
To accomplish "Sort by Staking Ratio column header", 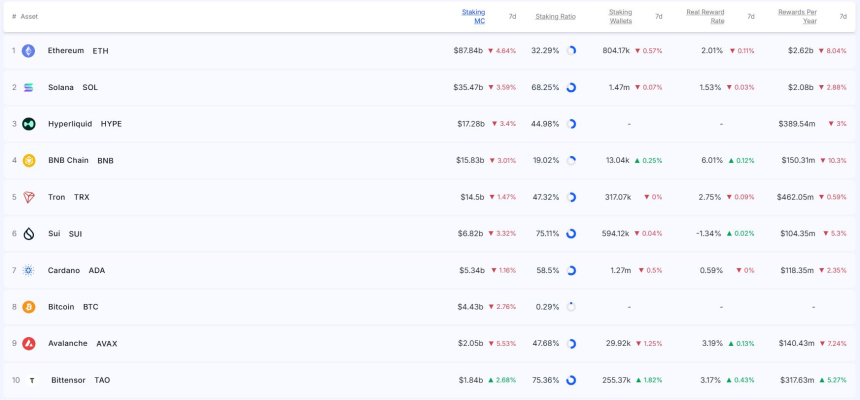I will point(555,17).
